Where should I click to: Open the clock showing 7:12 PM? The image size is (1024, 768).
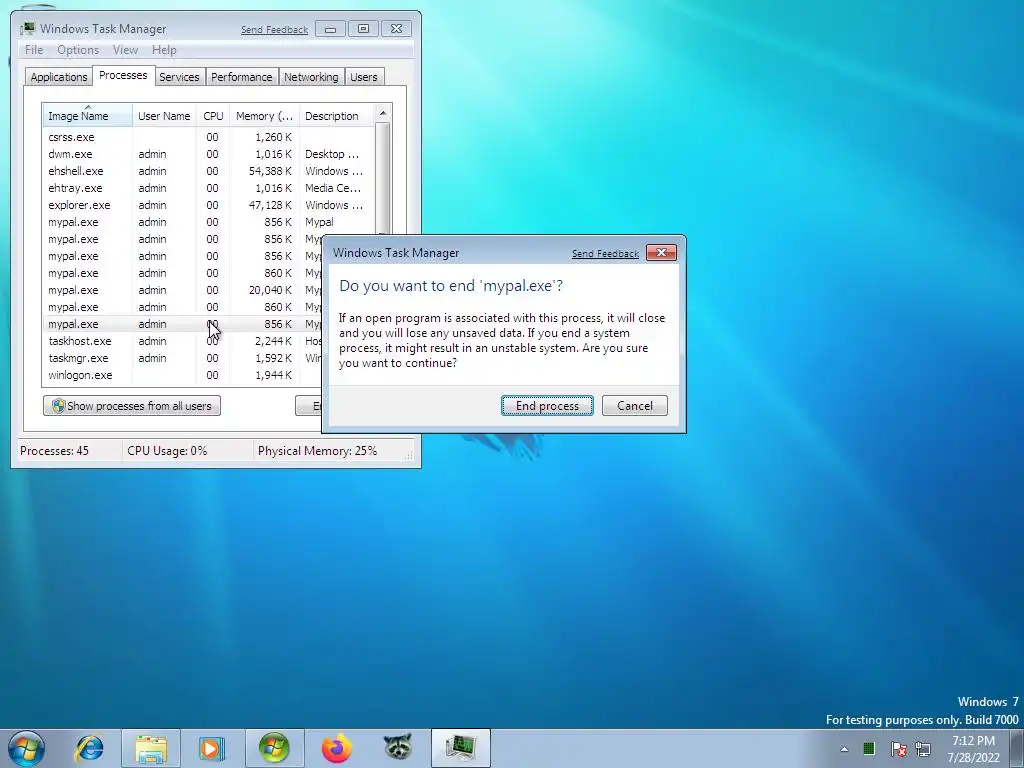[974, 749]
